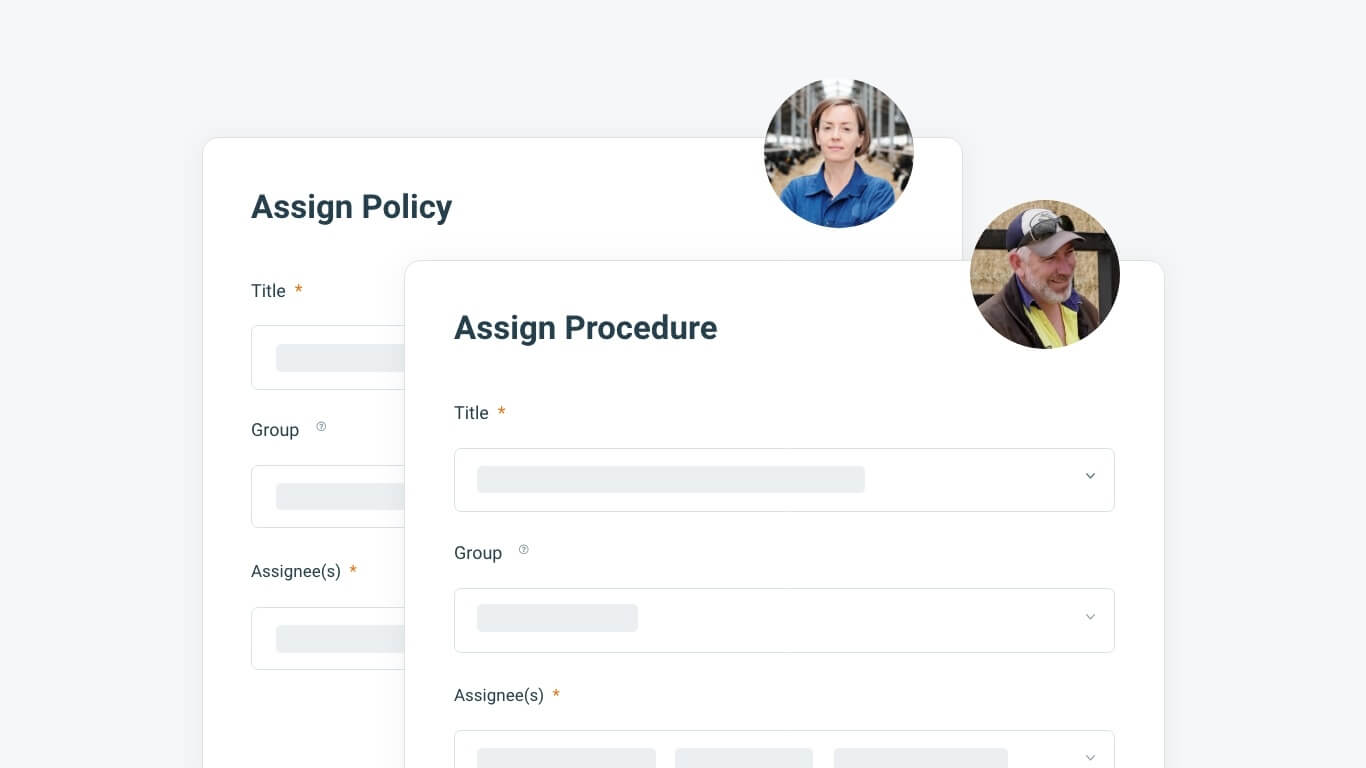Click the avatar of woman in blue shirt
Screen dimensions: 1366x768
(838, 153)
